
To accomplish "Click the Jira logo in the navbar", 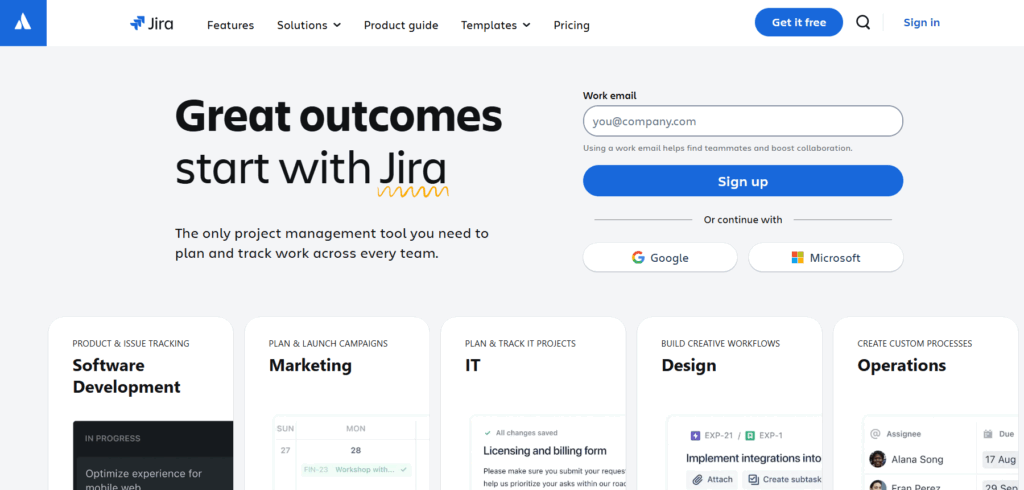I will (151, 24).
